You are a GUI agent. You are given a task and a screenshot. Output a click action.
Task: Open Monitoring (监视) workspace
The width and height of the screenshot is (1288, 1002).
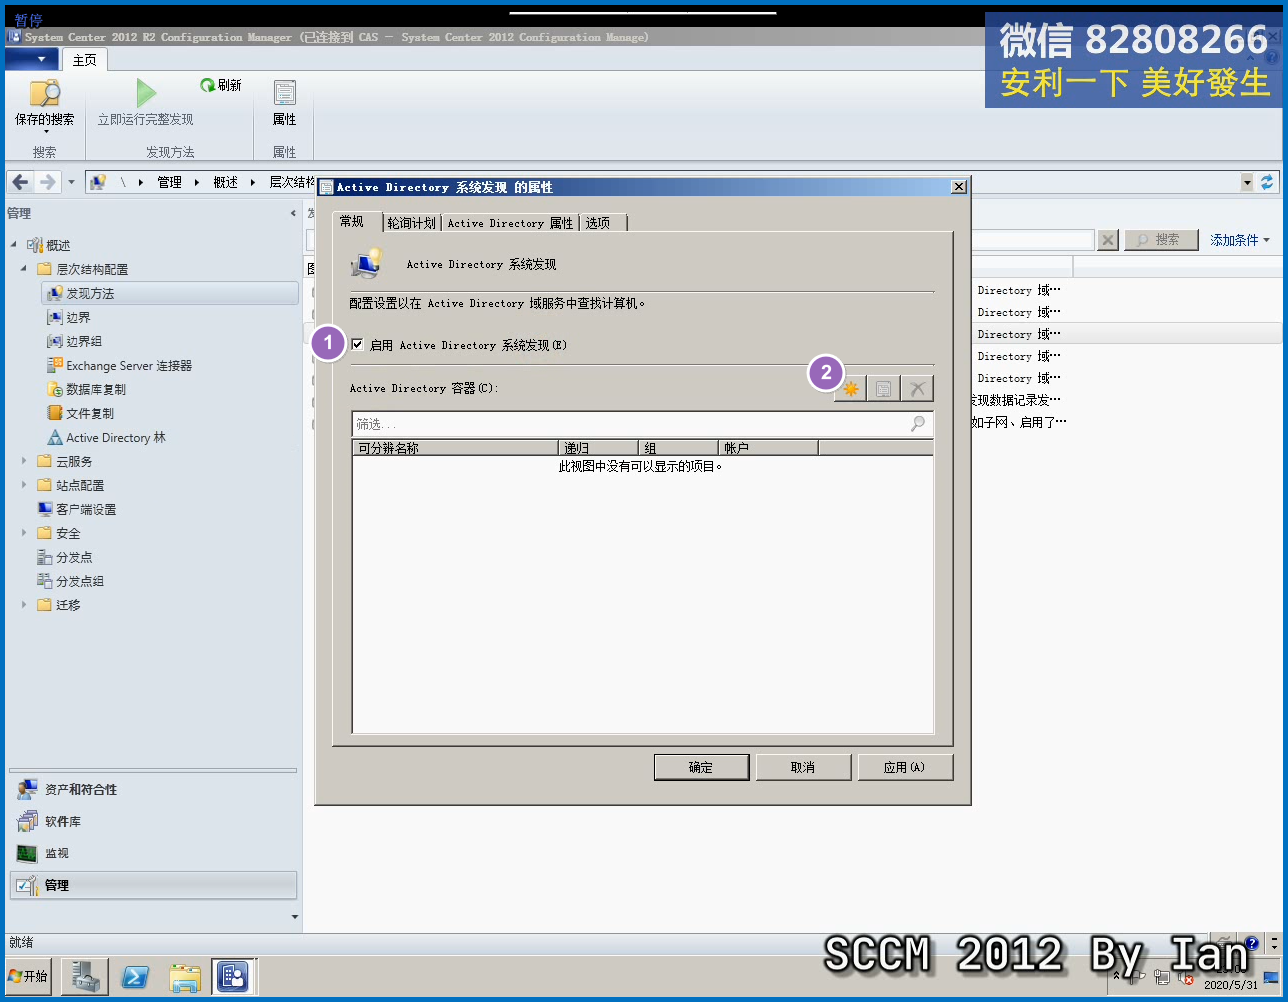click(154, 854)
